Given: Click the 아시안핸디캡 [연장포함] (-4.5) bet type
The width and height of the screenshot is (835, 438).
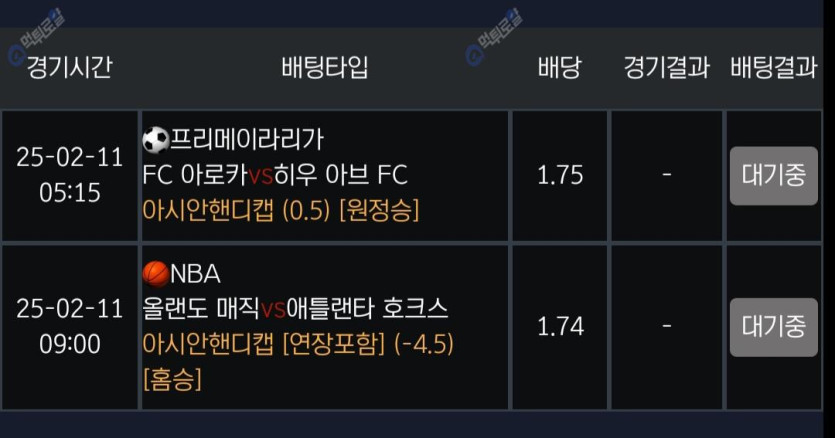Looking at the screenshot, I should 298,344.
